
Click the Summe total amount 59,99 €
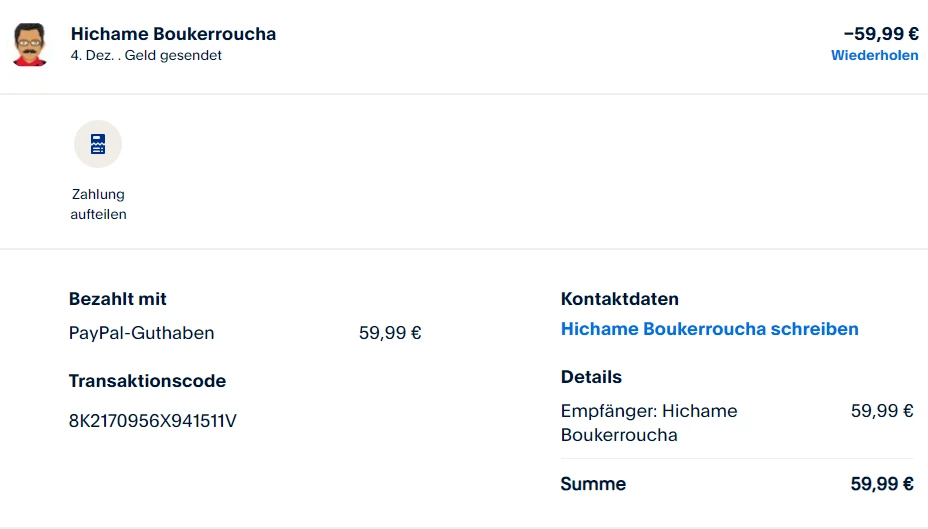pyautogui.click(x=882, y=484)
